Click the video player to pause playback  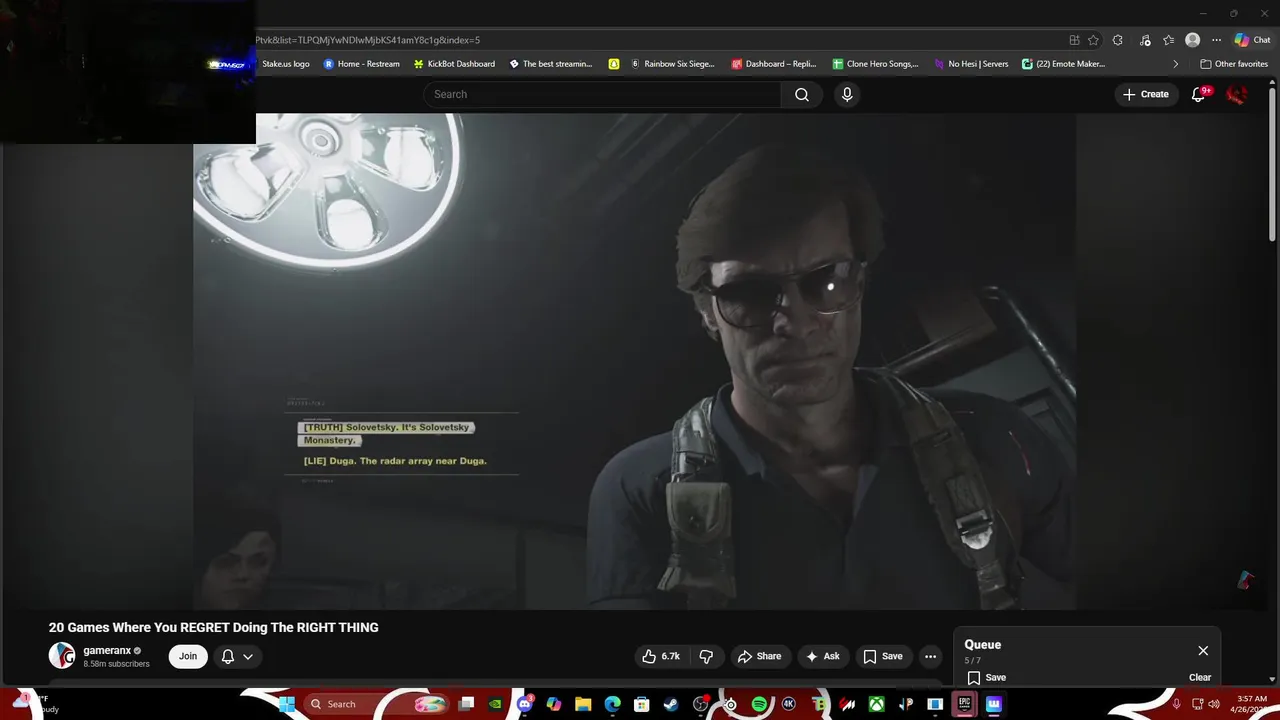coord(634,361)
